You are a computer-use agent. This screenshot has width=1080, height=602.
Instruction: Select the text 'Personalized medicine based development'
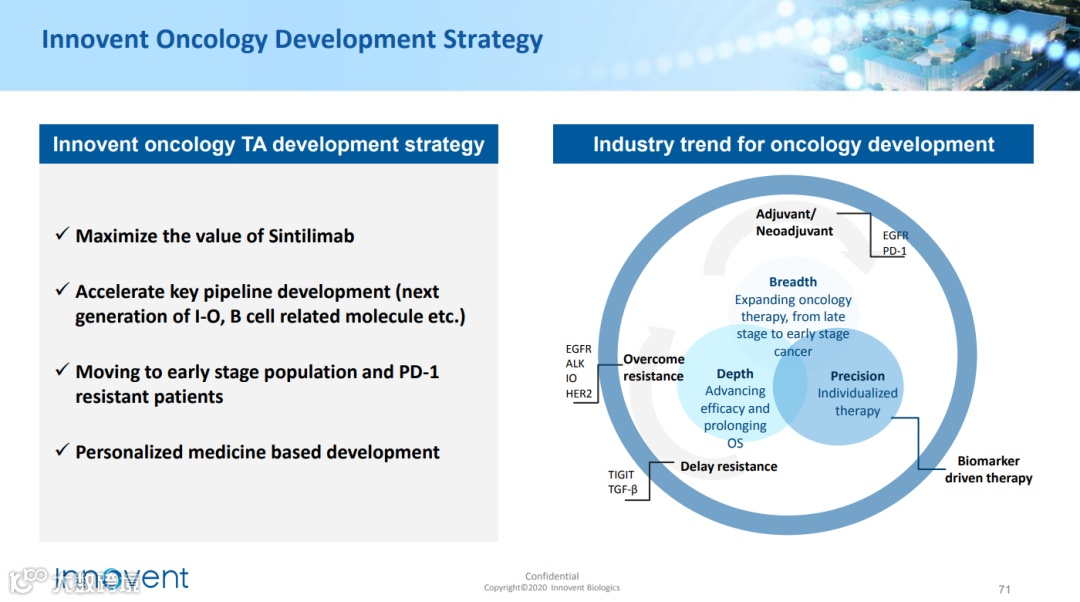coord(257,453)
